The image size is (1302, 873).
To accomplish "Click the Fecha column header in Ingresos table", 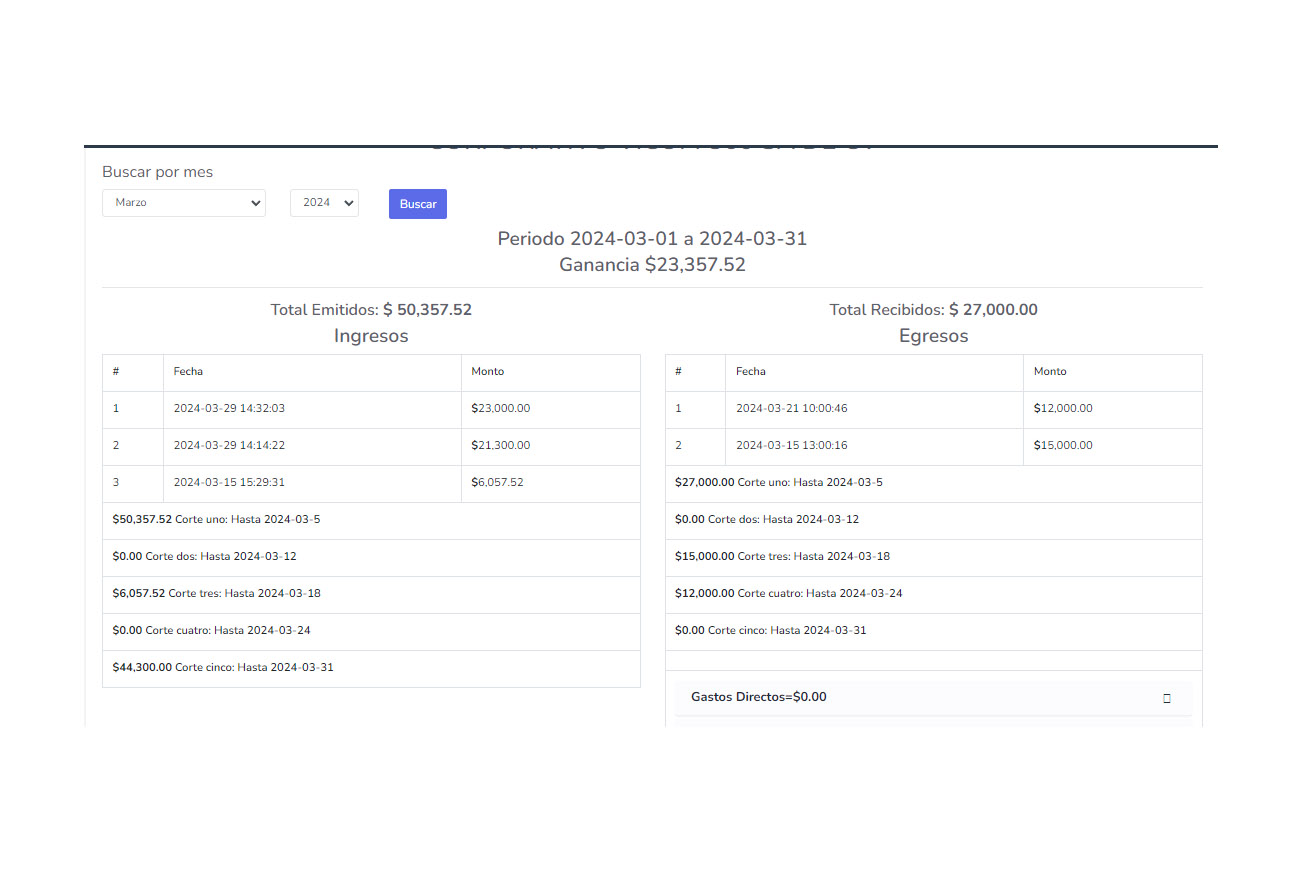I will [188, 372].
